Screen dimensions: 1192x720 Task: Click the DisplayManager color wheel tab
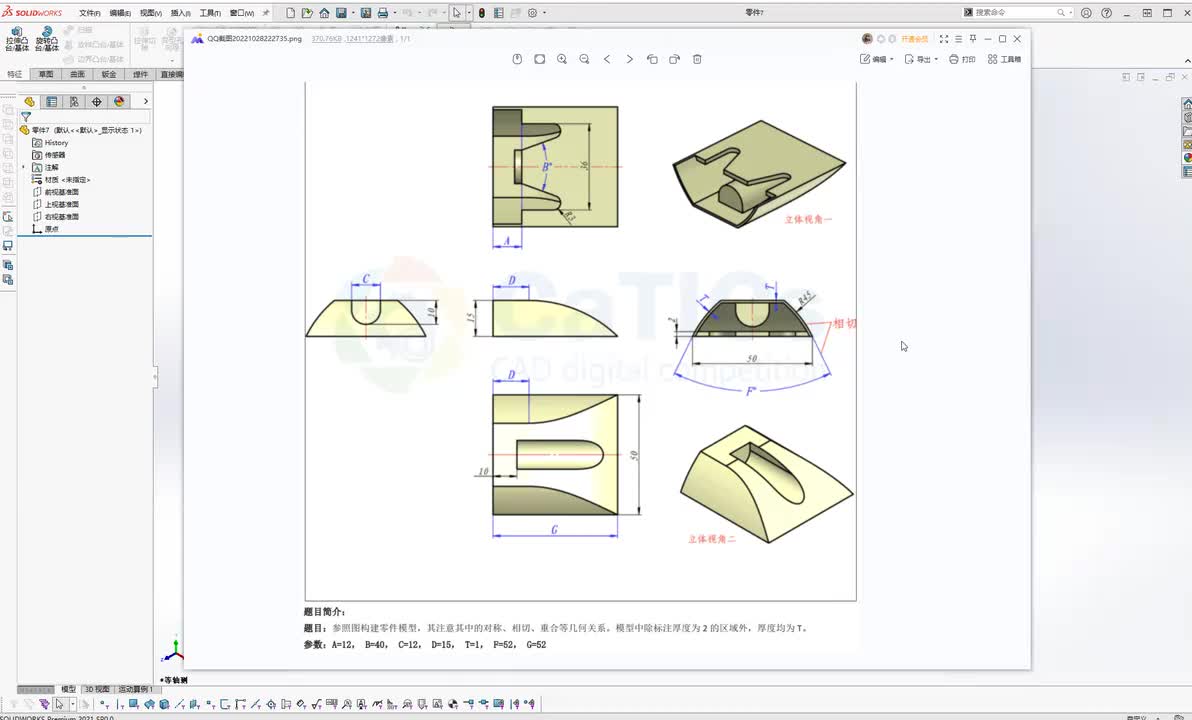pos(119,102)
